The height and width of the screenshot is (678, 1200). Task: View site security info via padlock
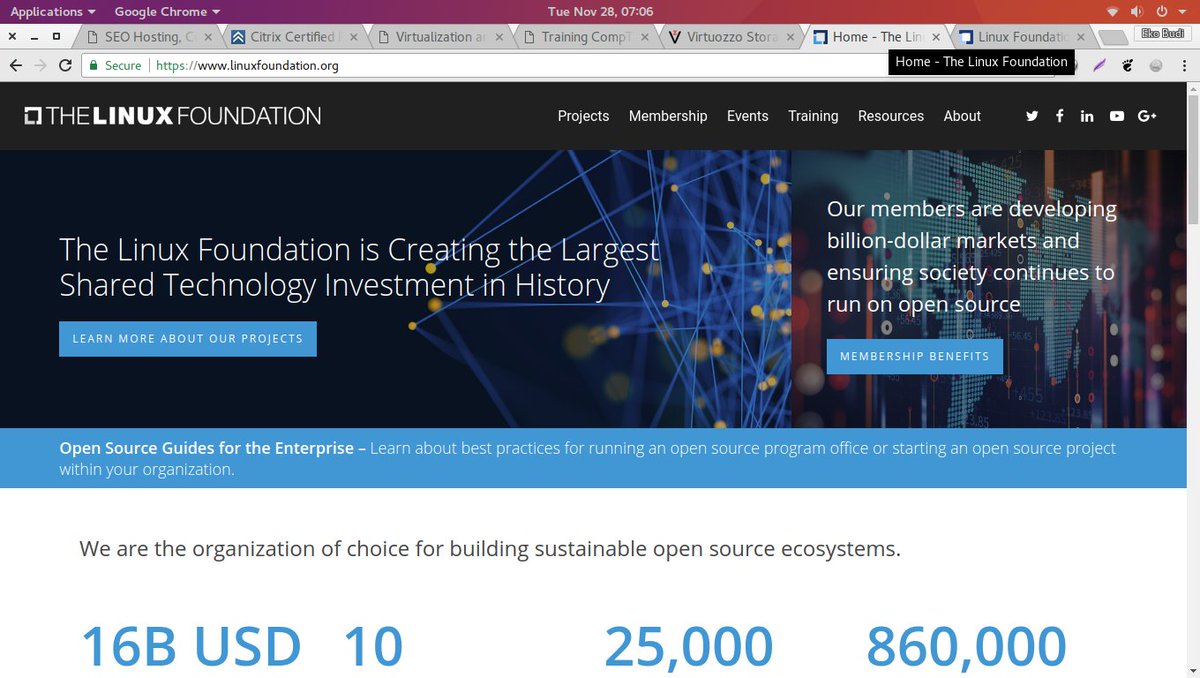click(x=94, y=65)
